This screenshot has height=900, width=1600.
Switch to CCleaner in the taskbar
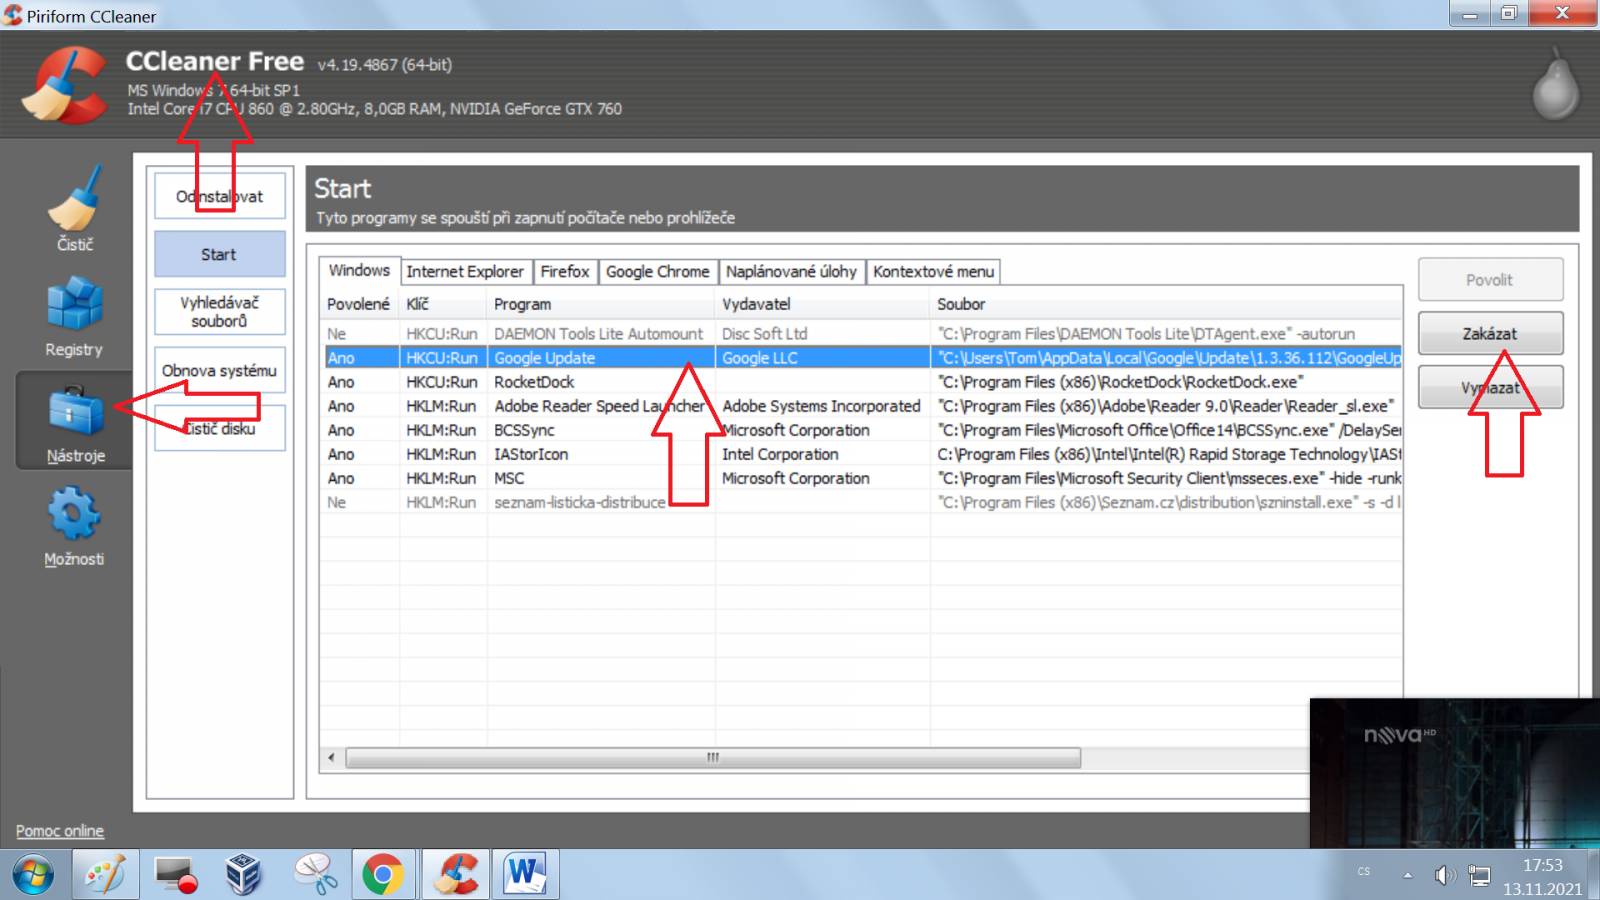(456, 875)
